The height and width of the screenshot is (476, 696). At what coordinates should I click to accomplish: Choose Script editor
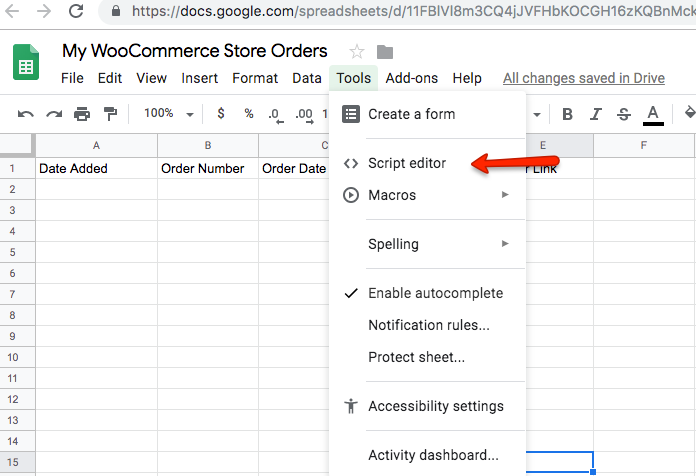427,163
